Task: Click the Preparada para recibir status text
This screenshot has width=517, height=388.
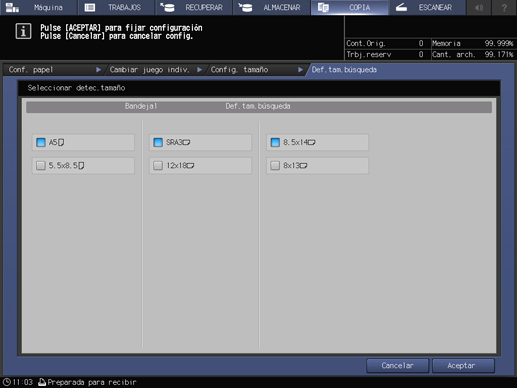Action: tap(92, 382)
